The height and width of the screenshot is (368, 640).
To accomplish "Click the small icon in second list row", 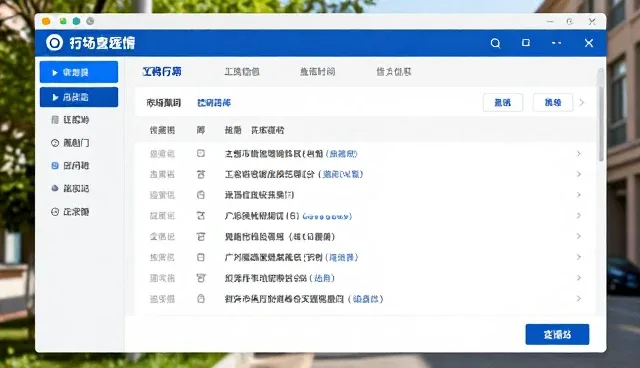I will tap(201, 174).
